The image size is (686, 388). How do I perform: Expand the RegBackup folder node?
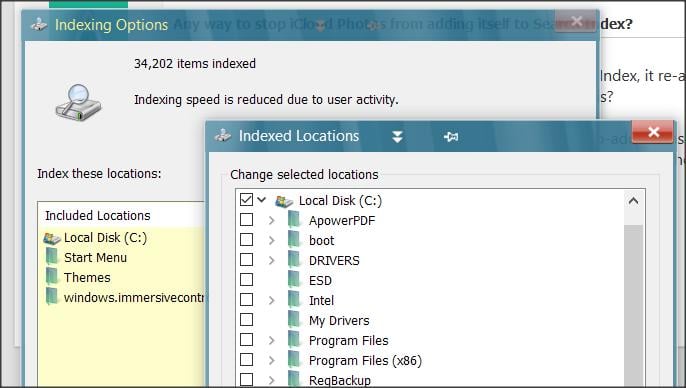(272, 380)
